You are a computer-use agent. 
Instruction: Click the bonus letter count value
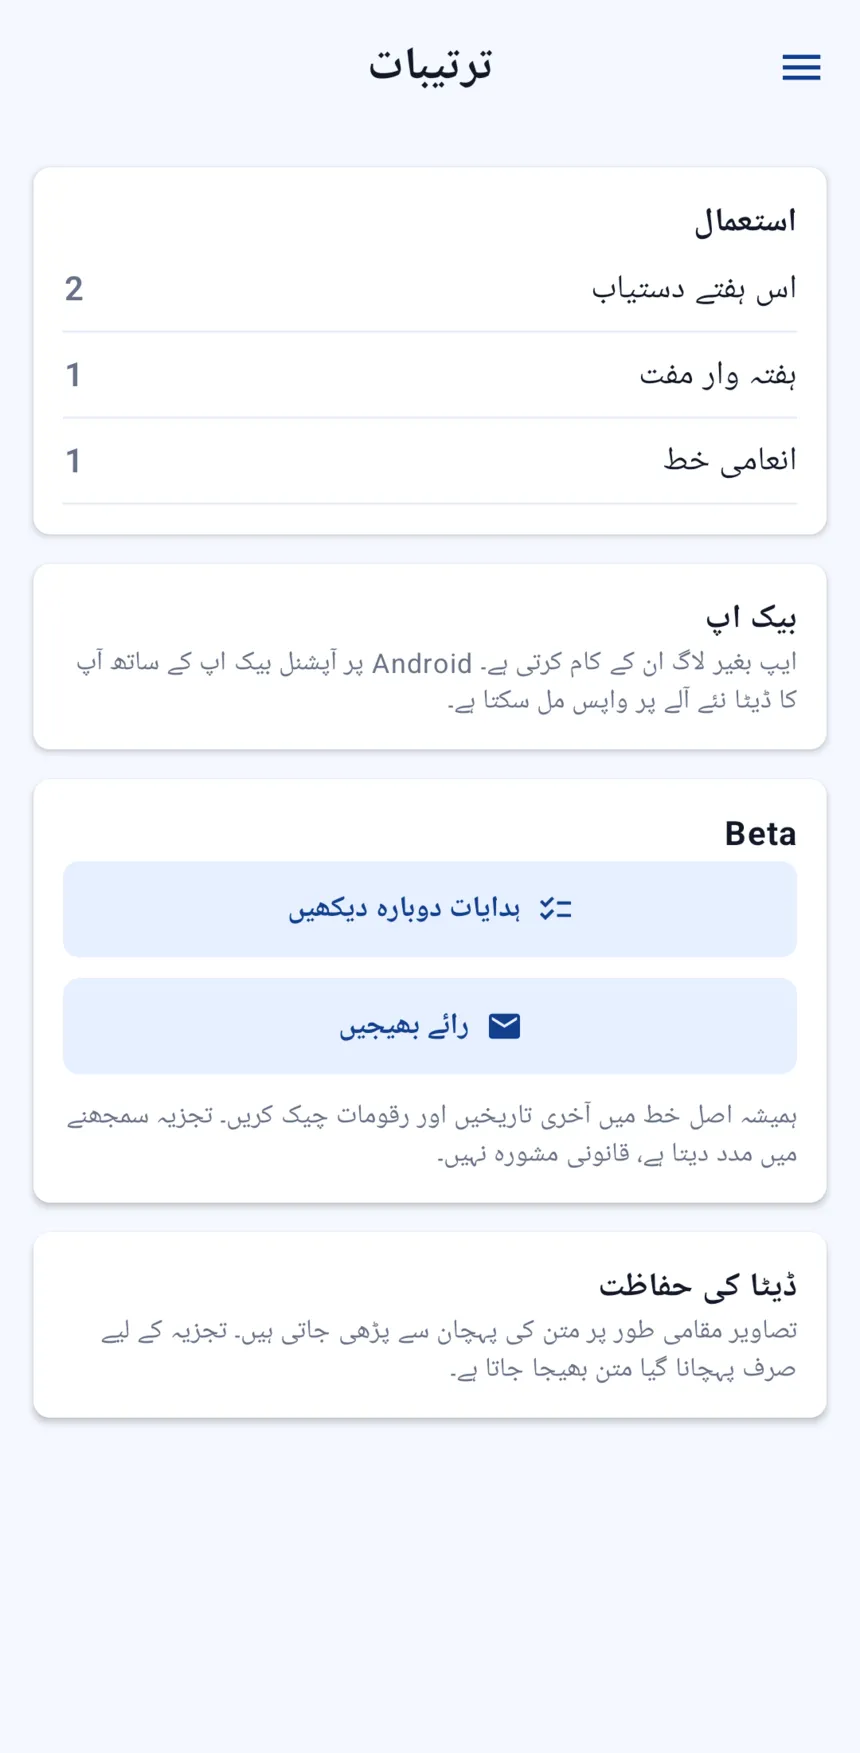(73, 461)
